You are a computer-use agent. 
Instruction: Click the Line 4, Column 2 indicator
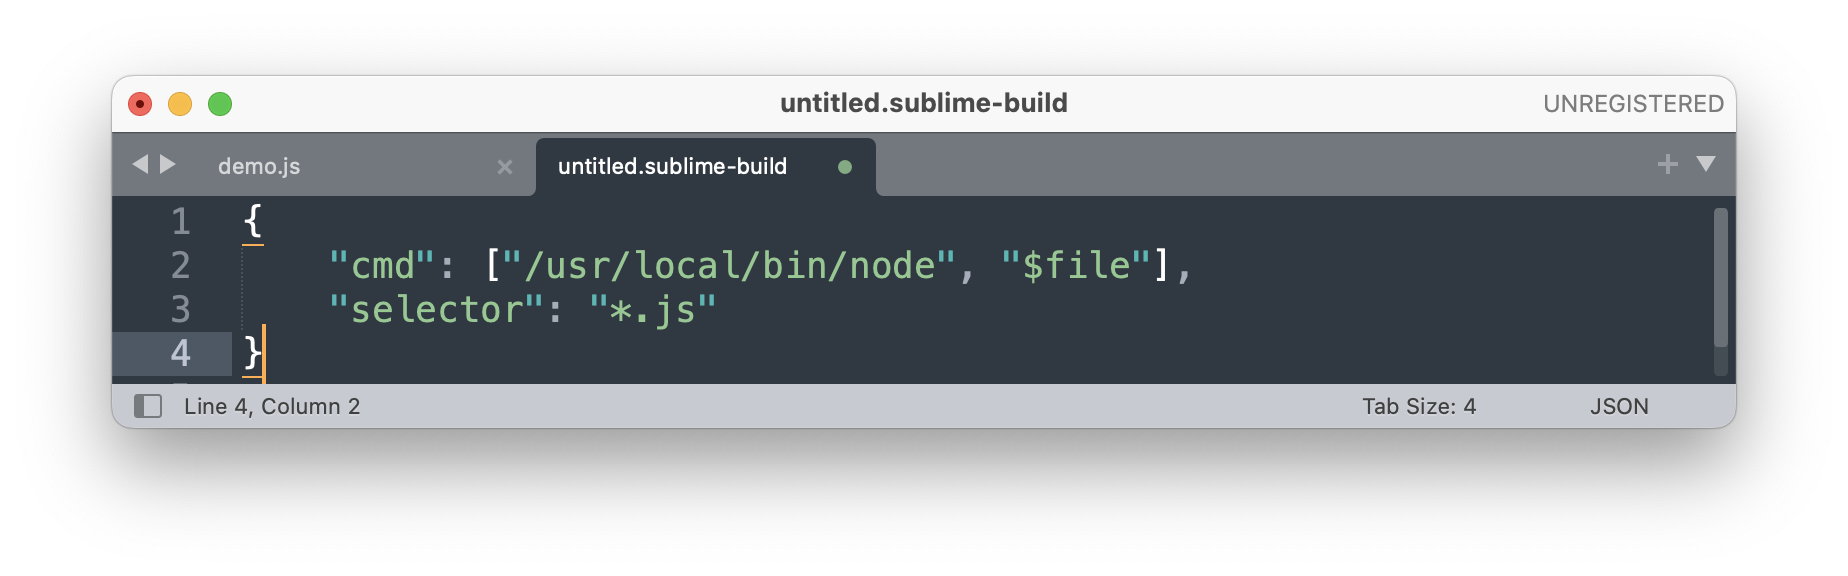click(x=272, y=406)
